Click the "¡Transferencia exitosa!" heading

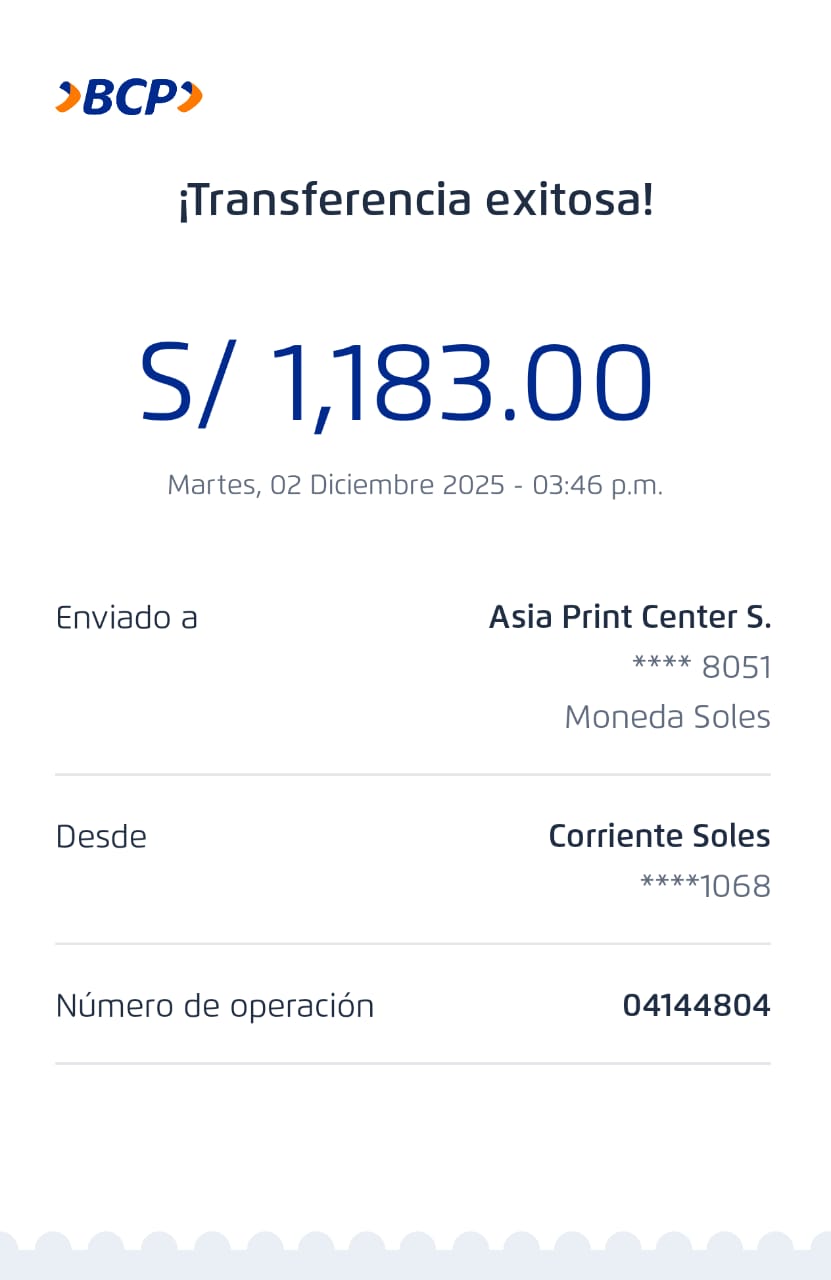click(415, 200)
